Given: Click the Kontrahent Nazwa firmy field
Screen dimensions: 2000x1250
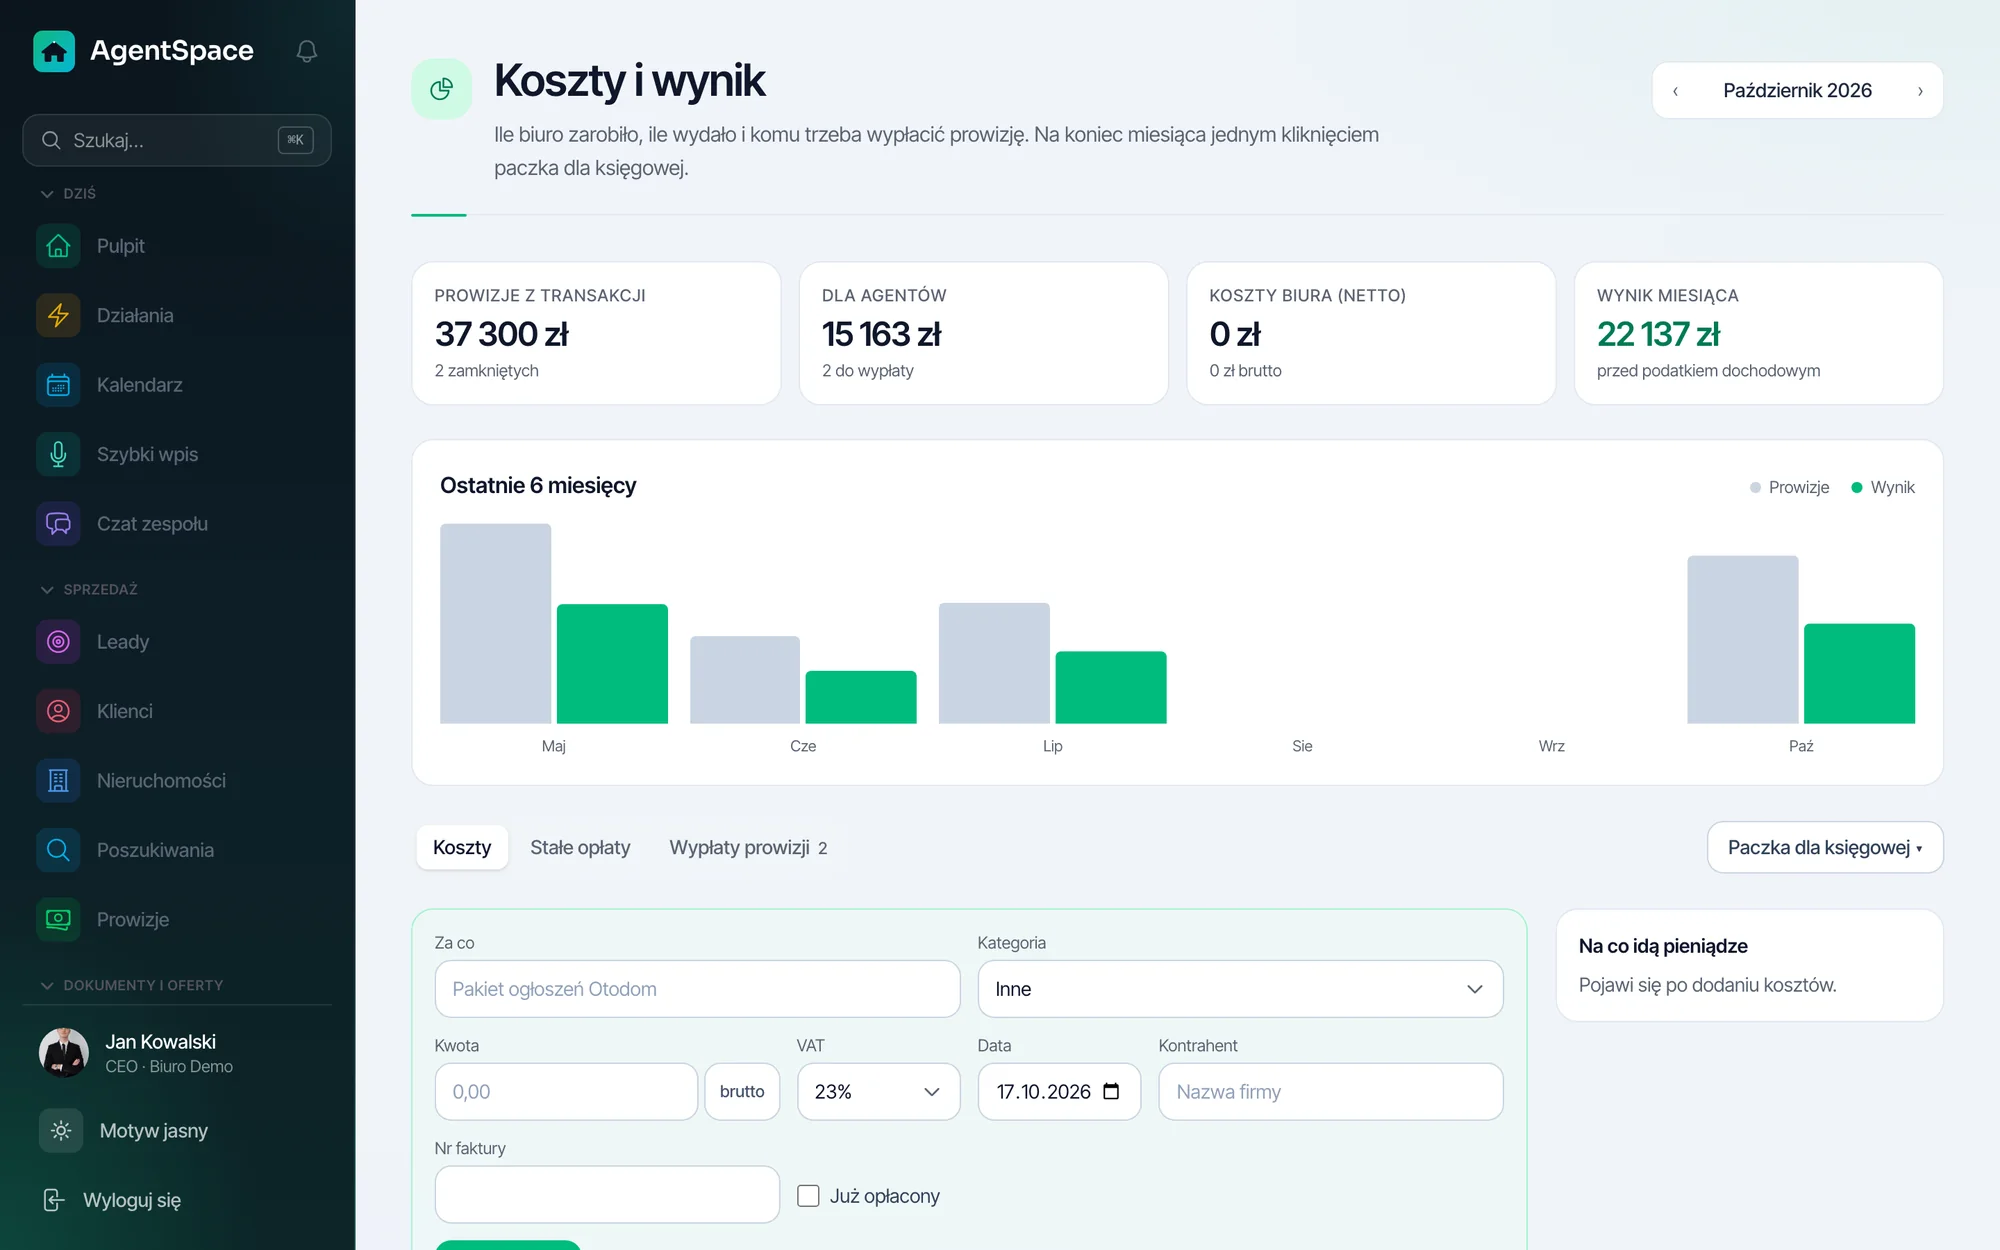Looking at the screenshot, I should (1330, 1091).
